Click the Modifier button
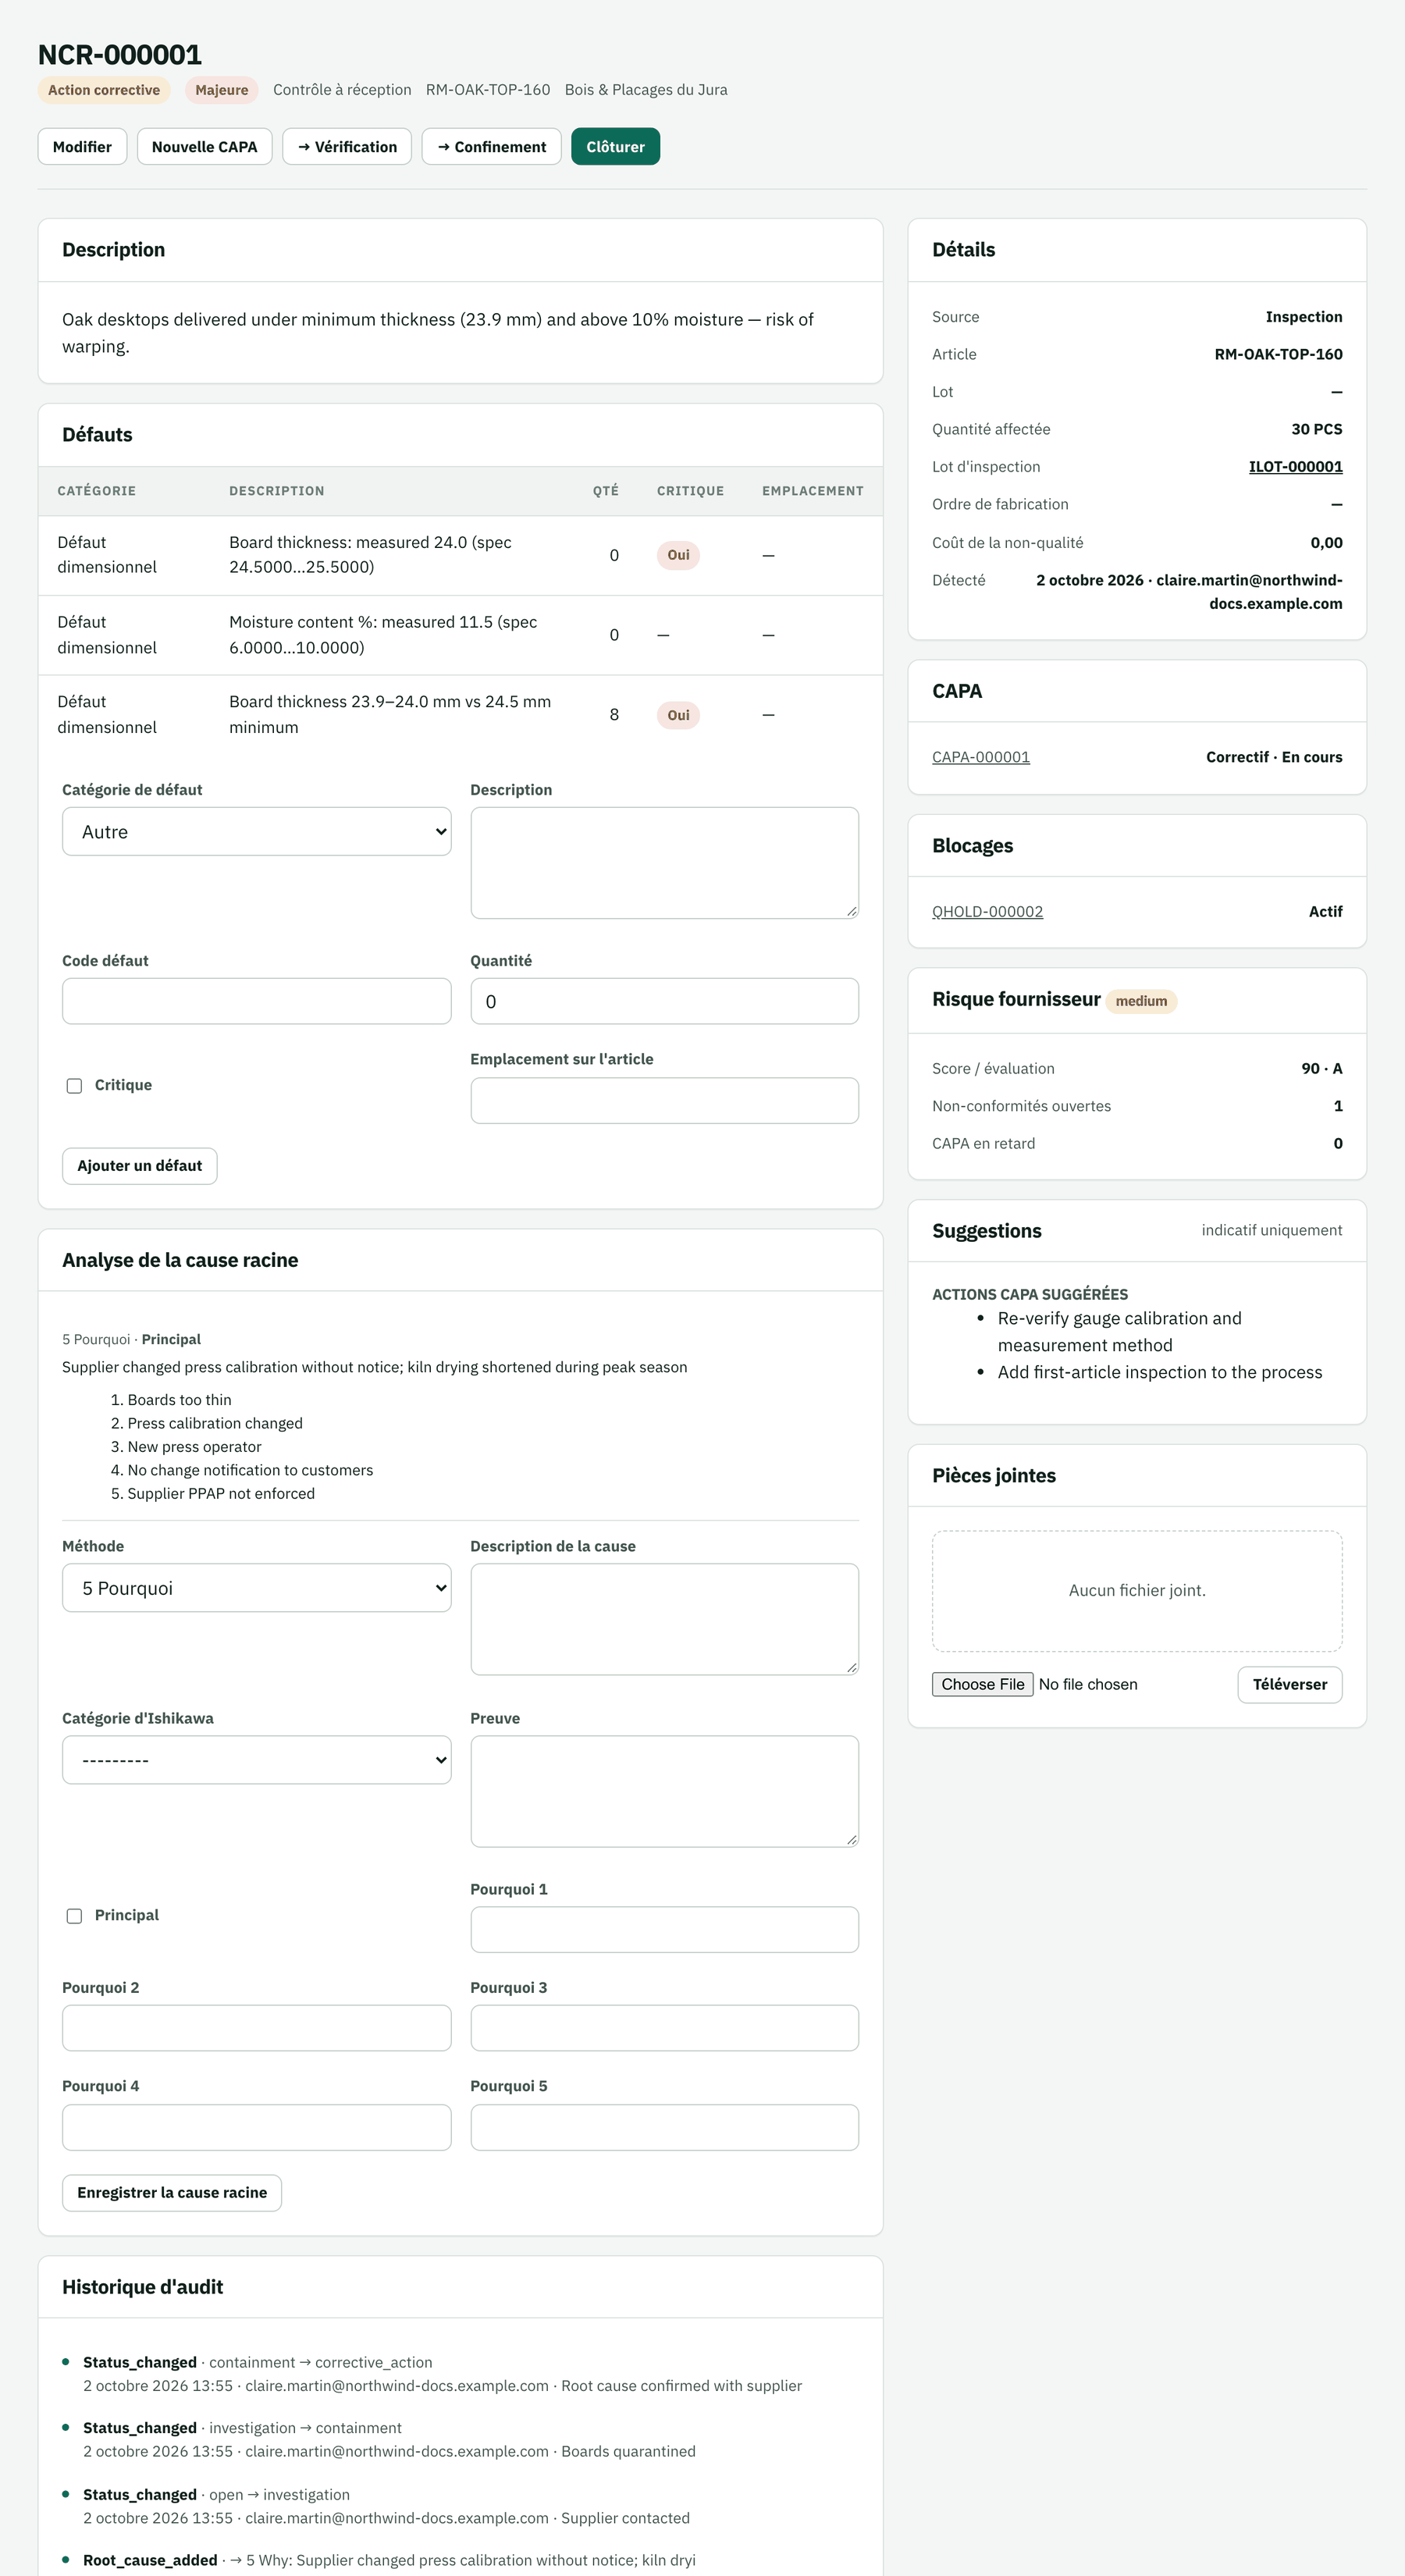Screen dimensions: 1405x2576 [x=82, y=146]
